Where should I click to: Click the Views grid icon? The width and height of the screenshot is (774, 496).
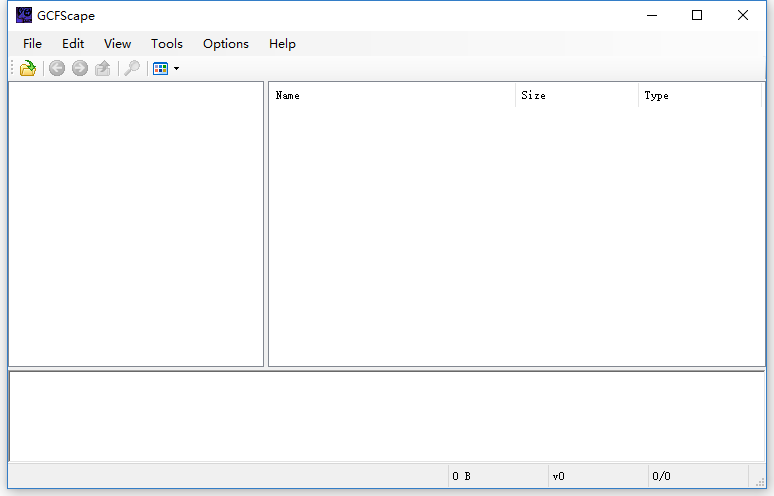[160, 68]
